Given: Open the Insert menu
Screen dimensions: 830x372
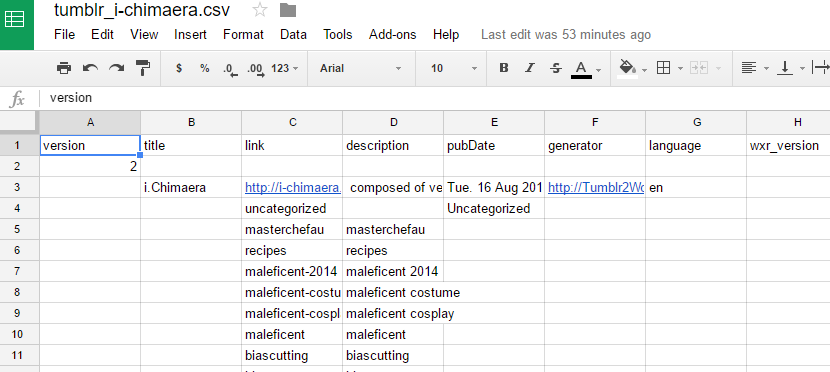Looking at the screenshot, I should [191, 35].
